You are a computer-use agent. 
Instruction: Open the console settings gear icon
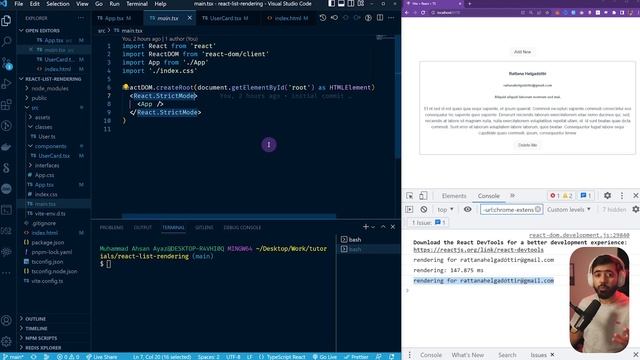coord(636,209)
